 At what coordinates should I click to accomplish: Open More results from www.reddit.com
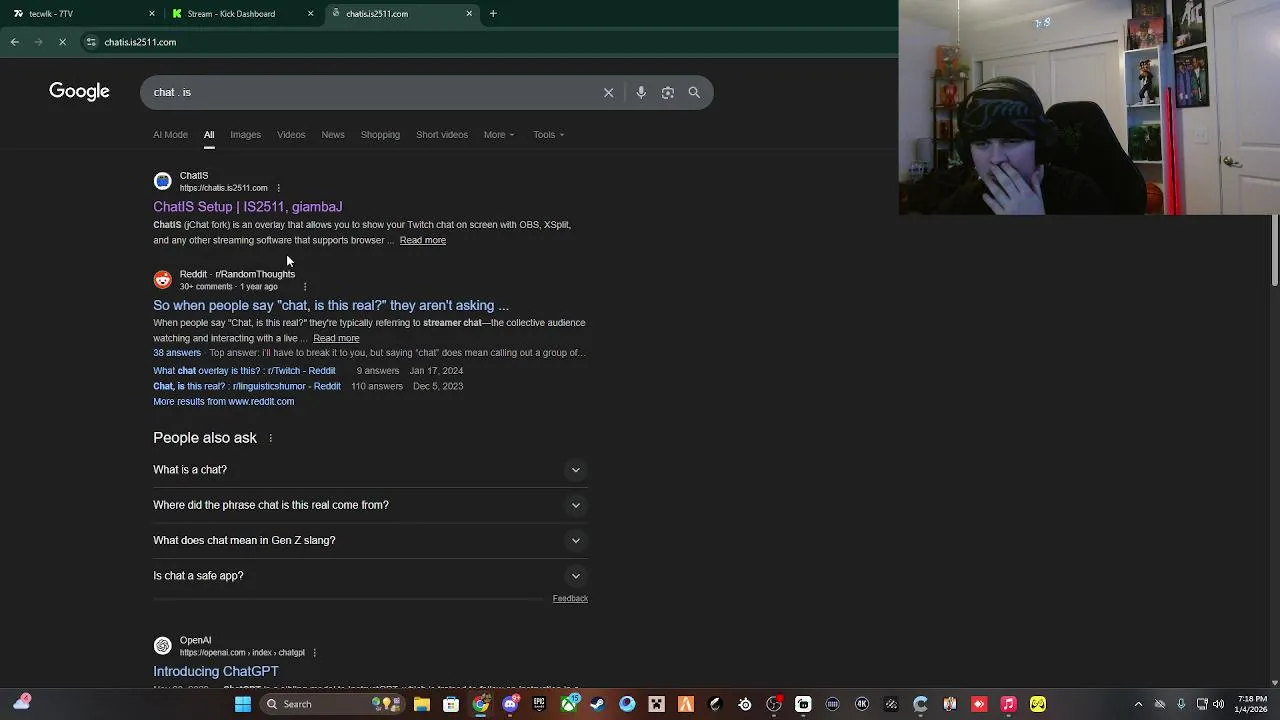pyautogui.click(x=223, y=402)
